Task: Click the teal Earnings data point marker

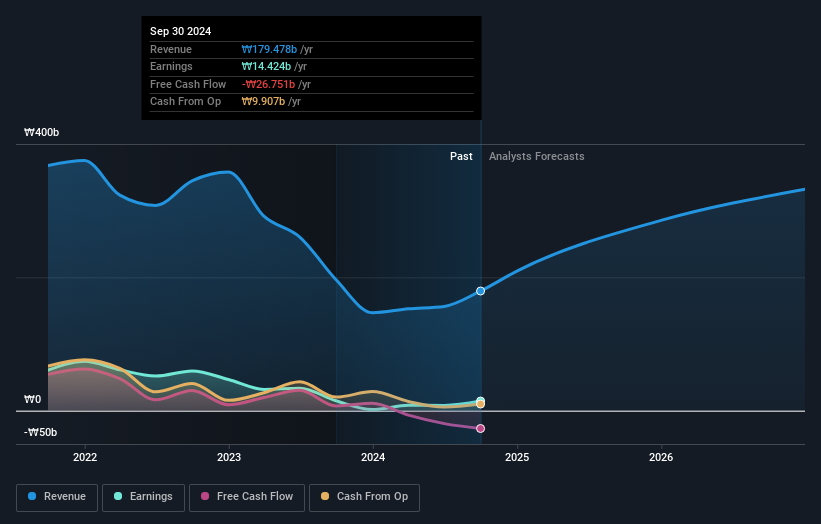Action: (x=480, y=401)
